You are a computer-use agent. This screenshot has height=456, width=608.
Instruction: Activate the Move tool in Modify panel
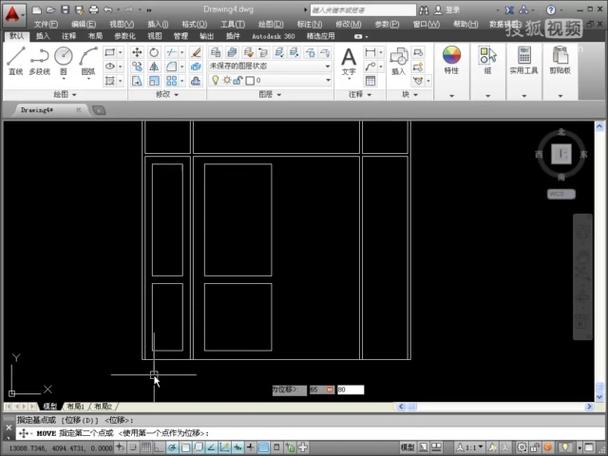pos(137,52)
